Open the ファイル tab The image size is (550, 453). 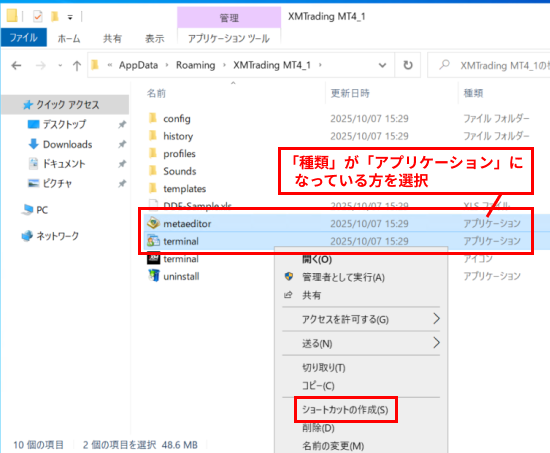pos(24,37)
